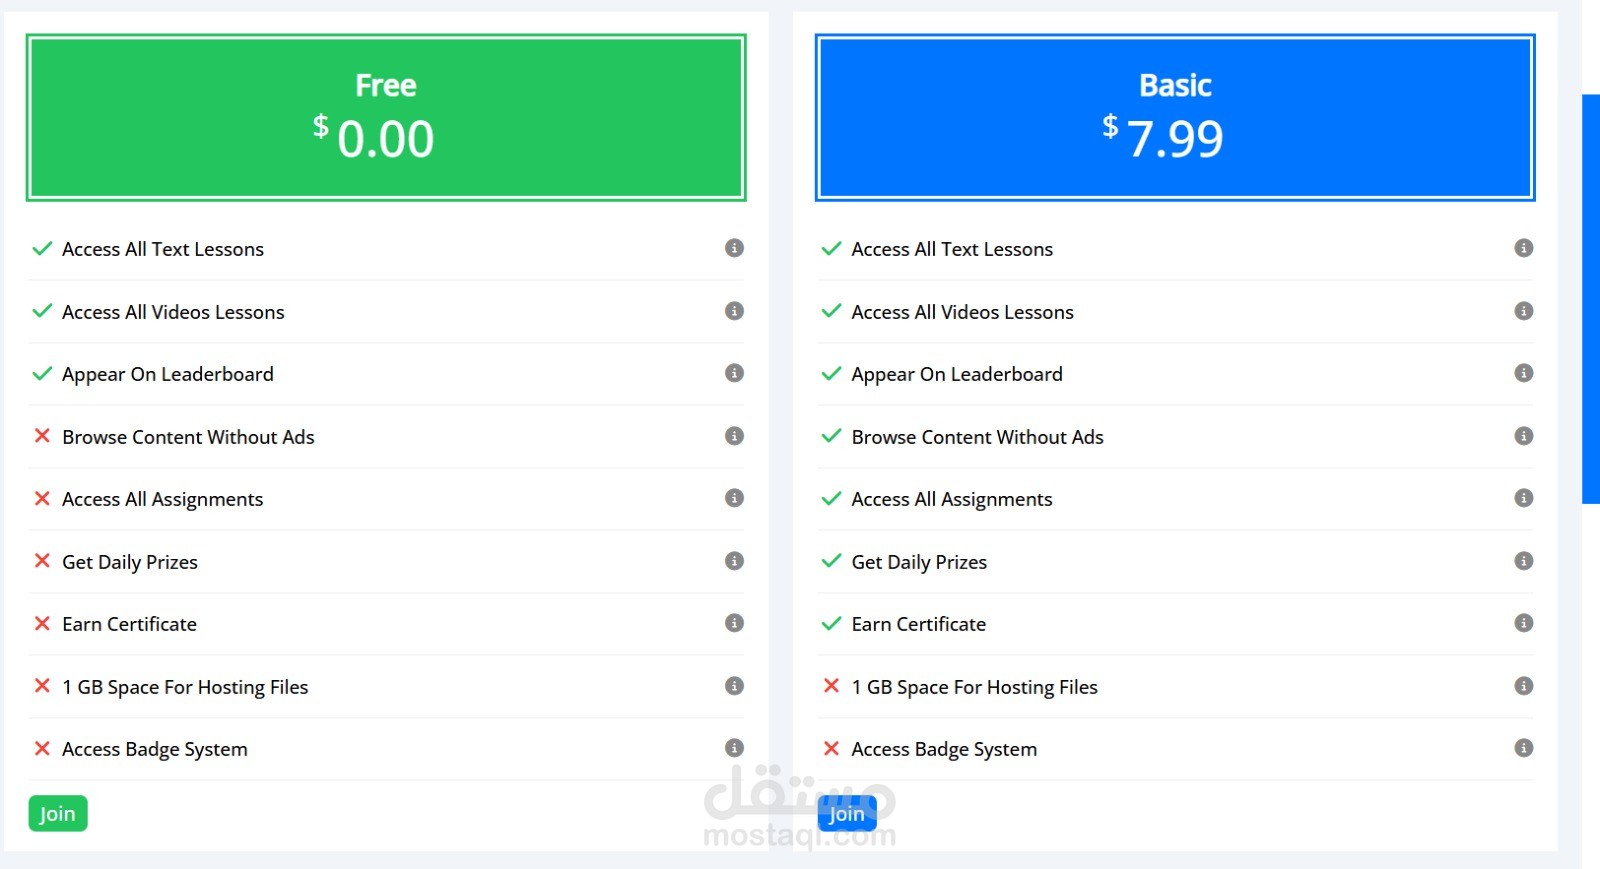
Task: Click Free plan's 1 GB Space For Hosting Files text
Action: [x=185, y=687]
